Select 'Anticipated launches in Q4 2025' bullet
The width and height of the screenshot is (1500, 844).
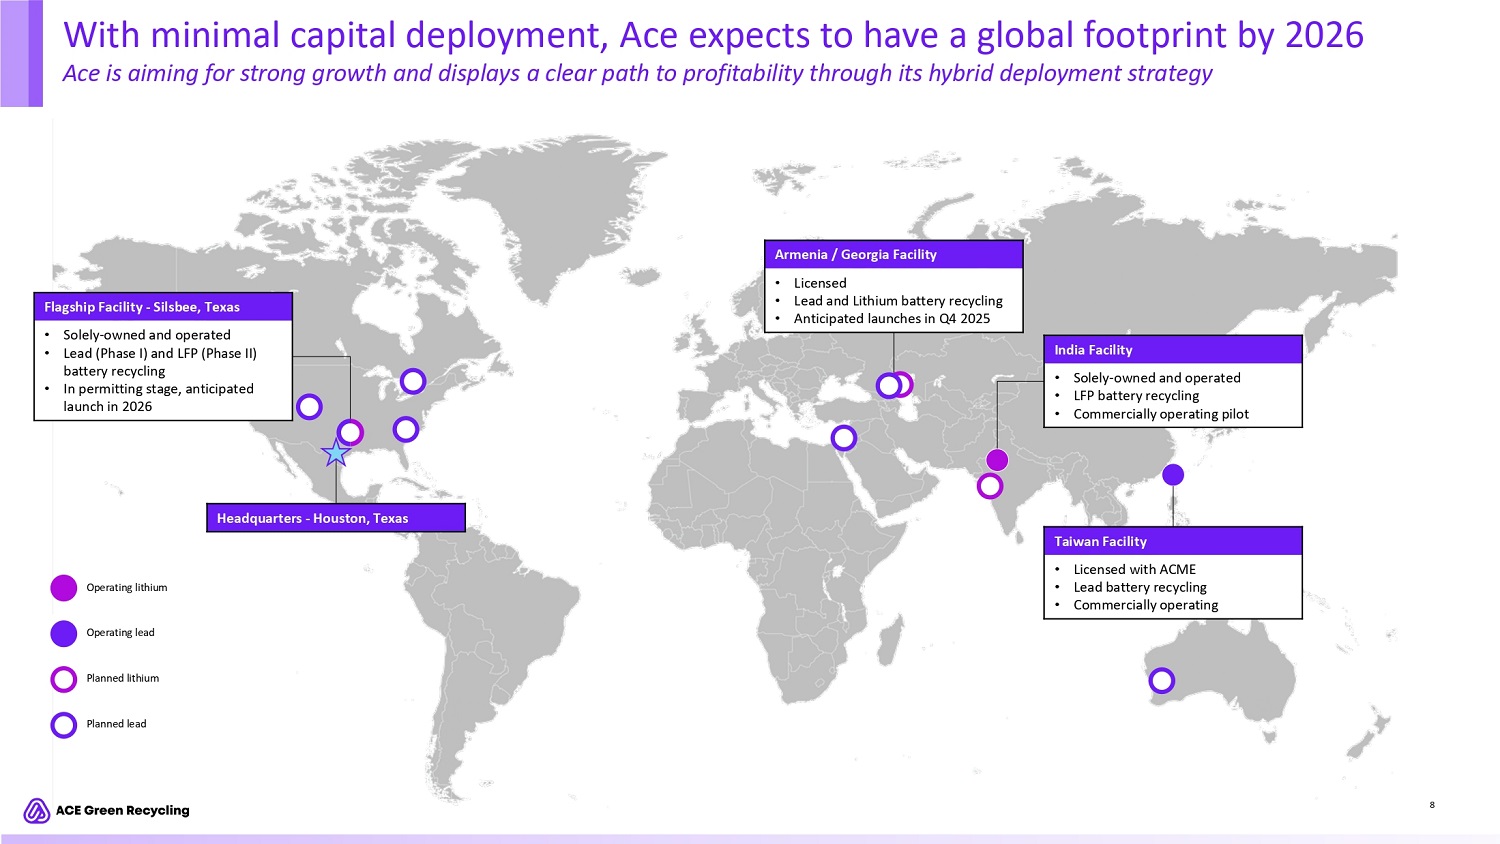pyautogui.click(x=892, y=319)
